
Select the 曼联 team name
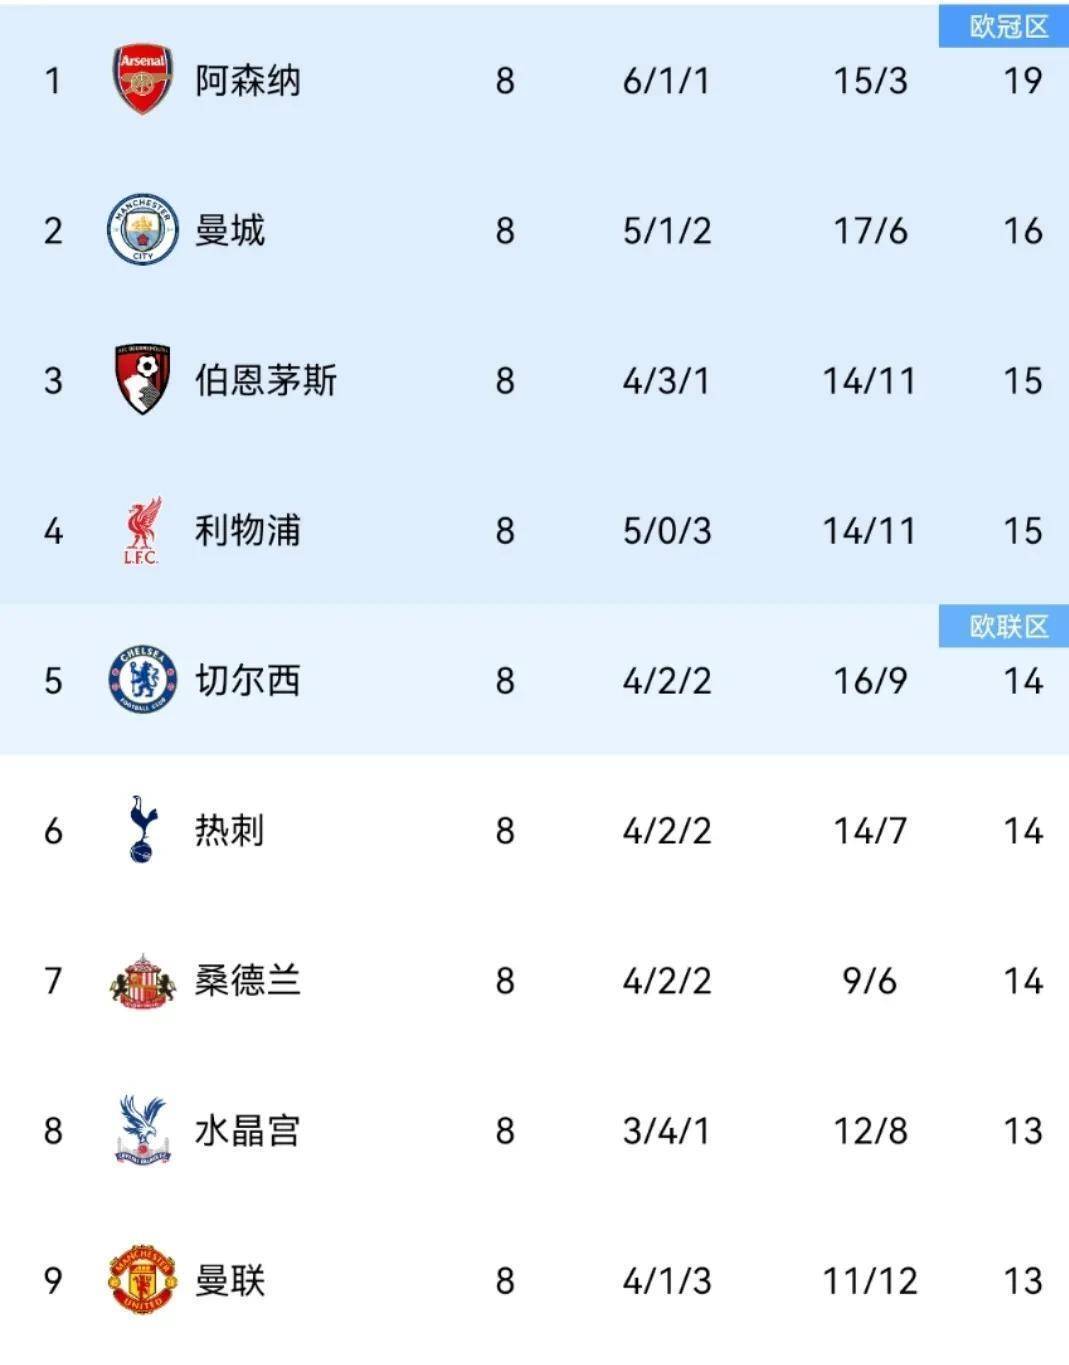click(230, 1281)
